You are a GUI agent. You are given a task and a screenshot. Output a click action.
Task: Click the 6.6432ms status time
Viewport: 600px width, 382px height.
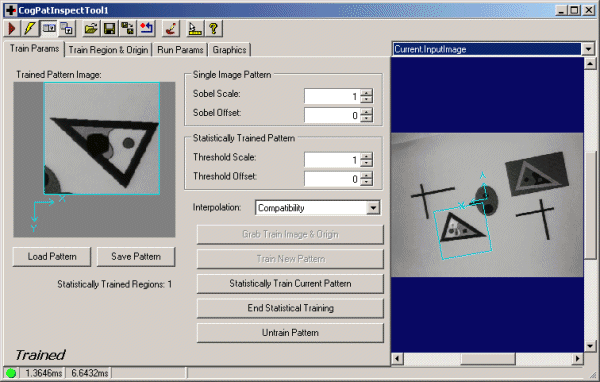click(x=90, y=373)
